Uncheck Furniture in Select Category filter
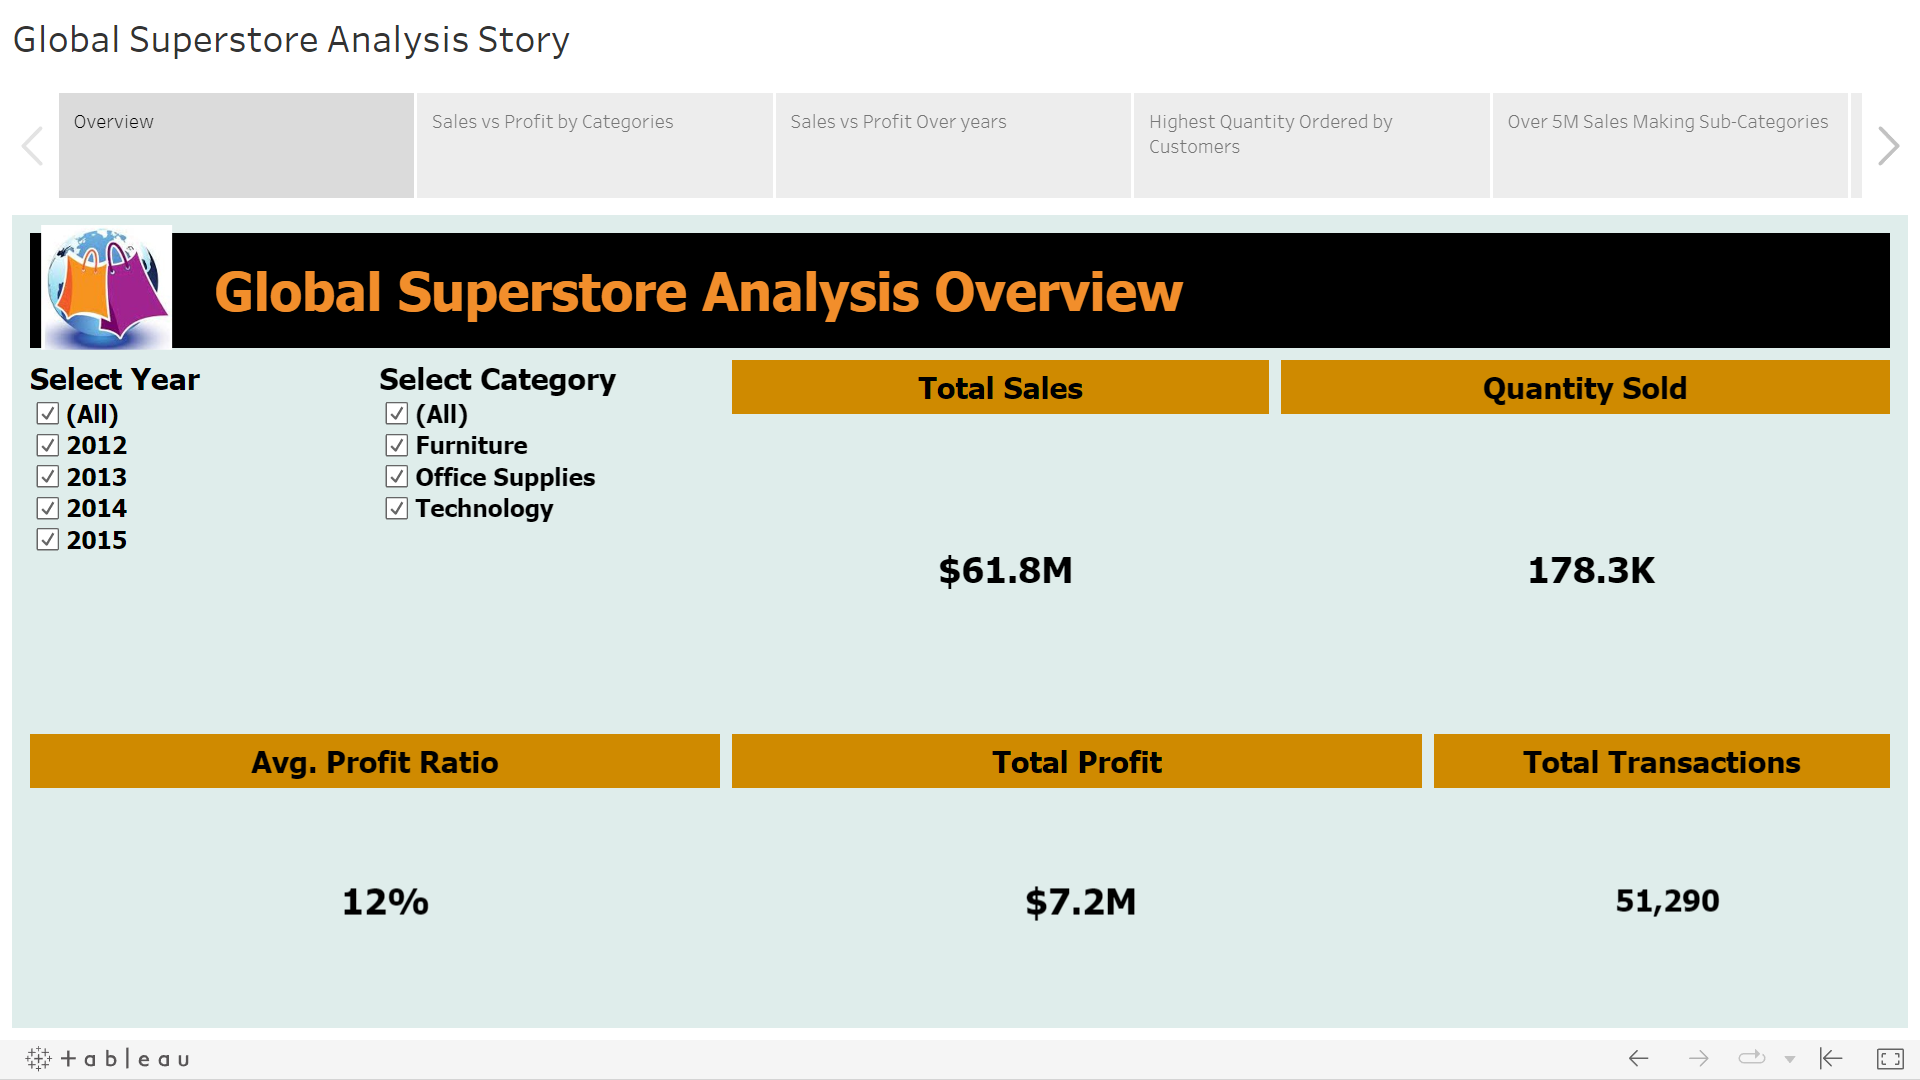The width and height of the screenshot is (1920, 1080). click(395, 445)
